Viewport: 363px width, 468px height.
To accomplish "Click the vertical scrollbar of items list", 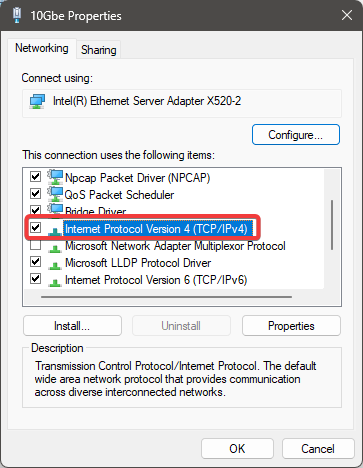I will click(332, 225).
